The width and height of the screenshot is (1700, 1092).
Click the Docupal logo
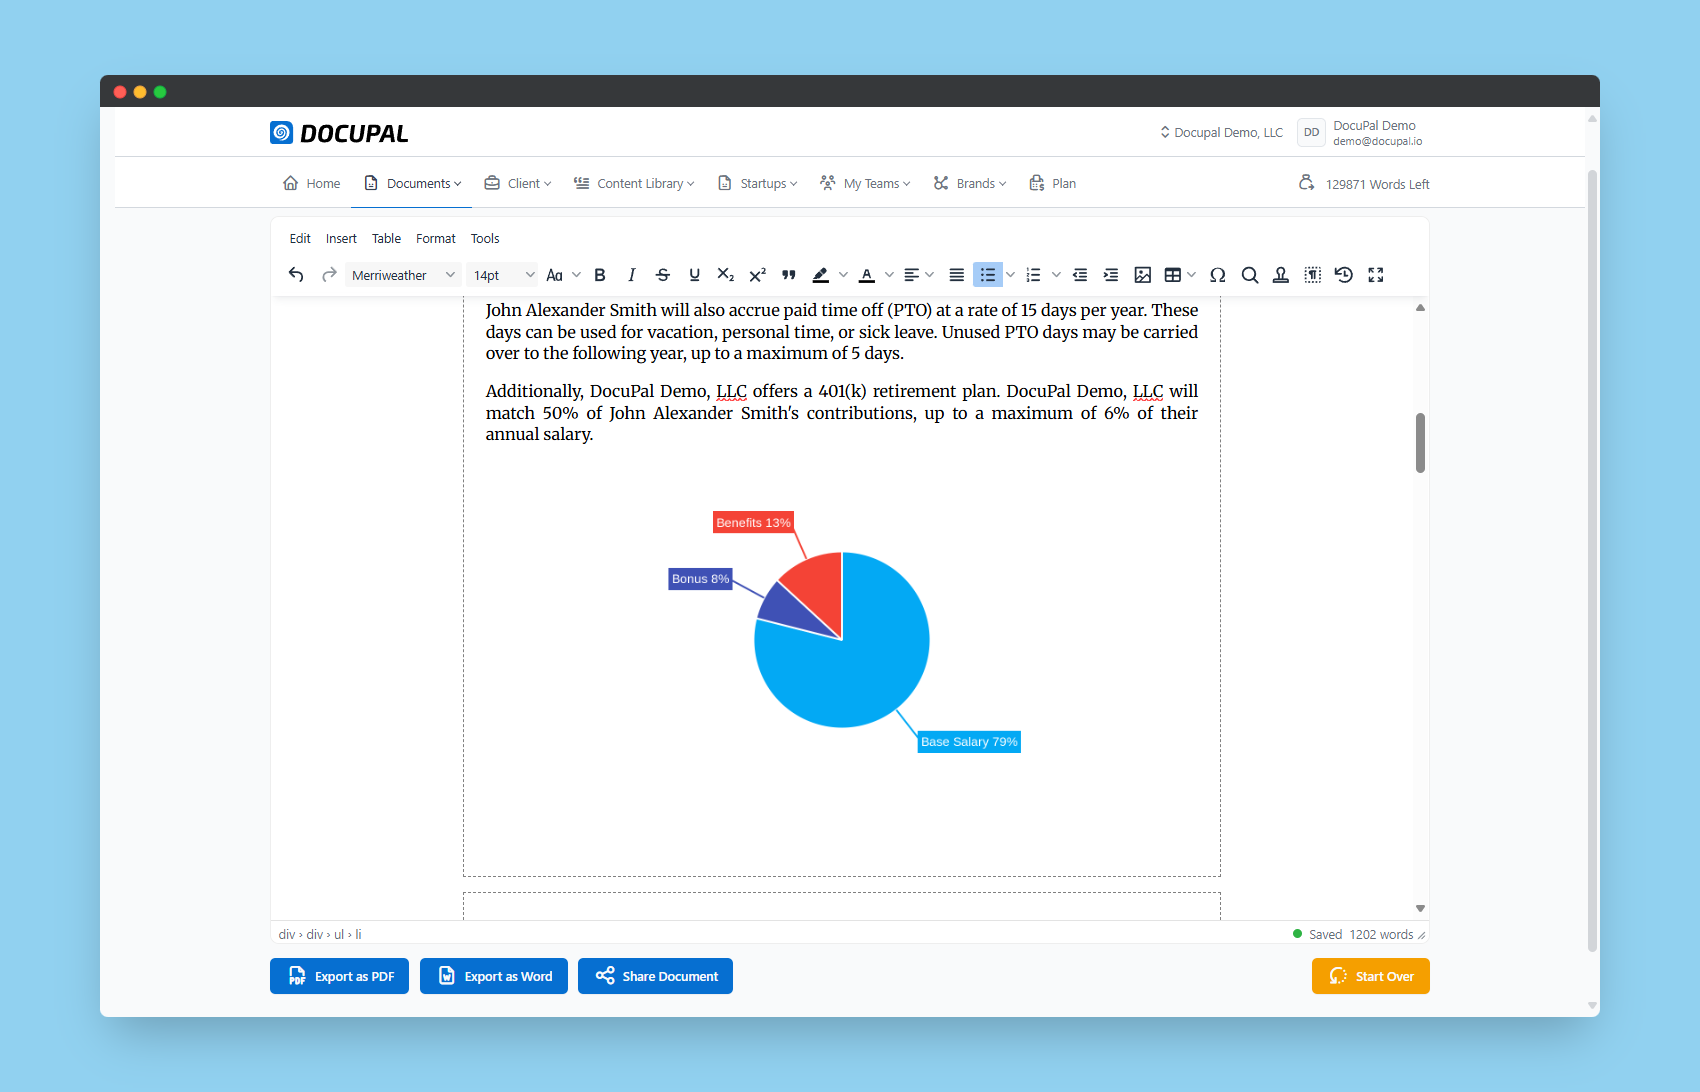point(339,133)
